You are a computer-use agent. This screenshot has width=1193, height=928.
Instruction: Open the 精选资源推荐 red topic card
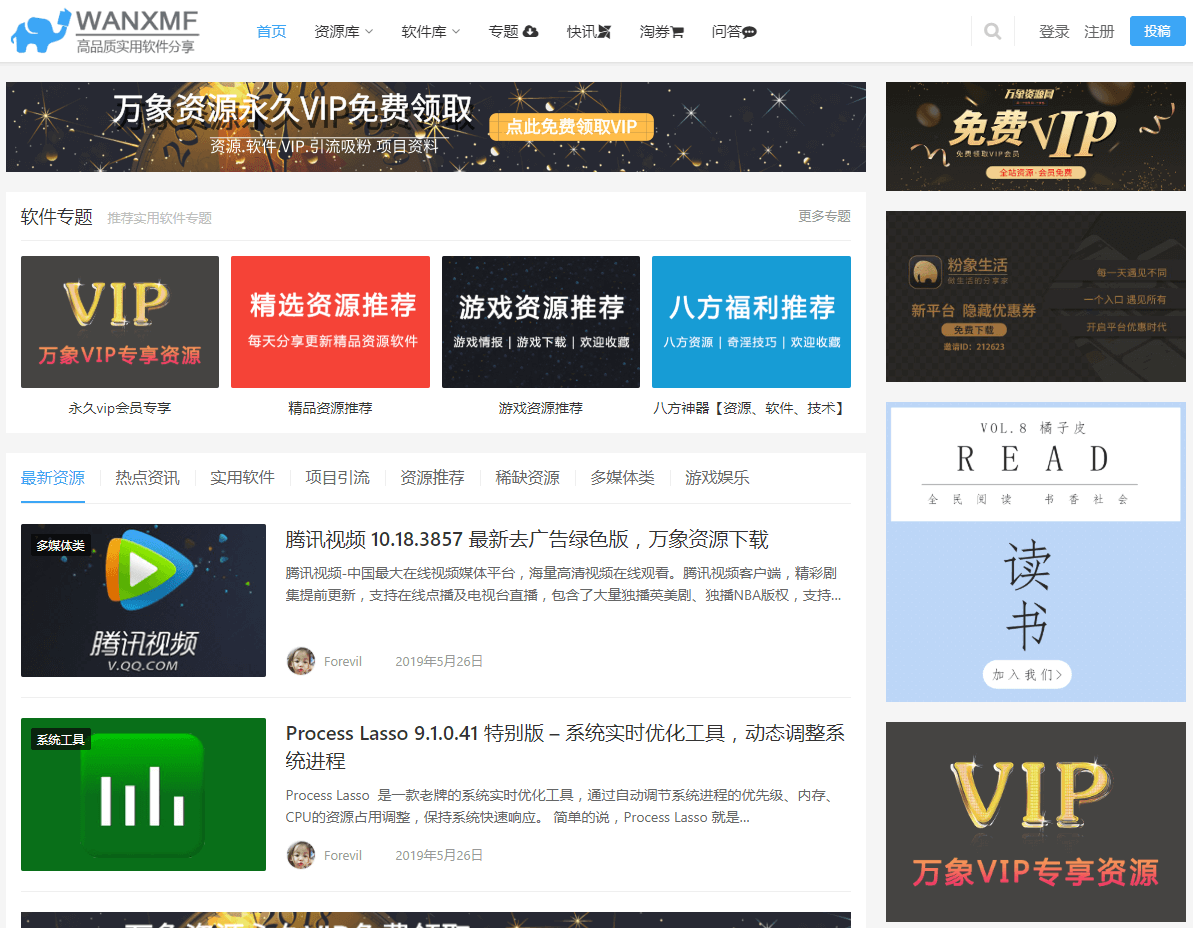[330, 322]
